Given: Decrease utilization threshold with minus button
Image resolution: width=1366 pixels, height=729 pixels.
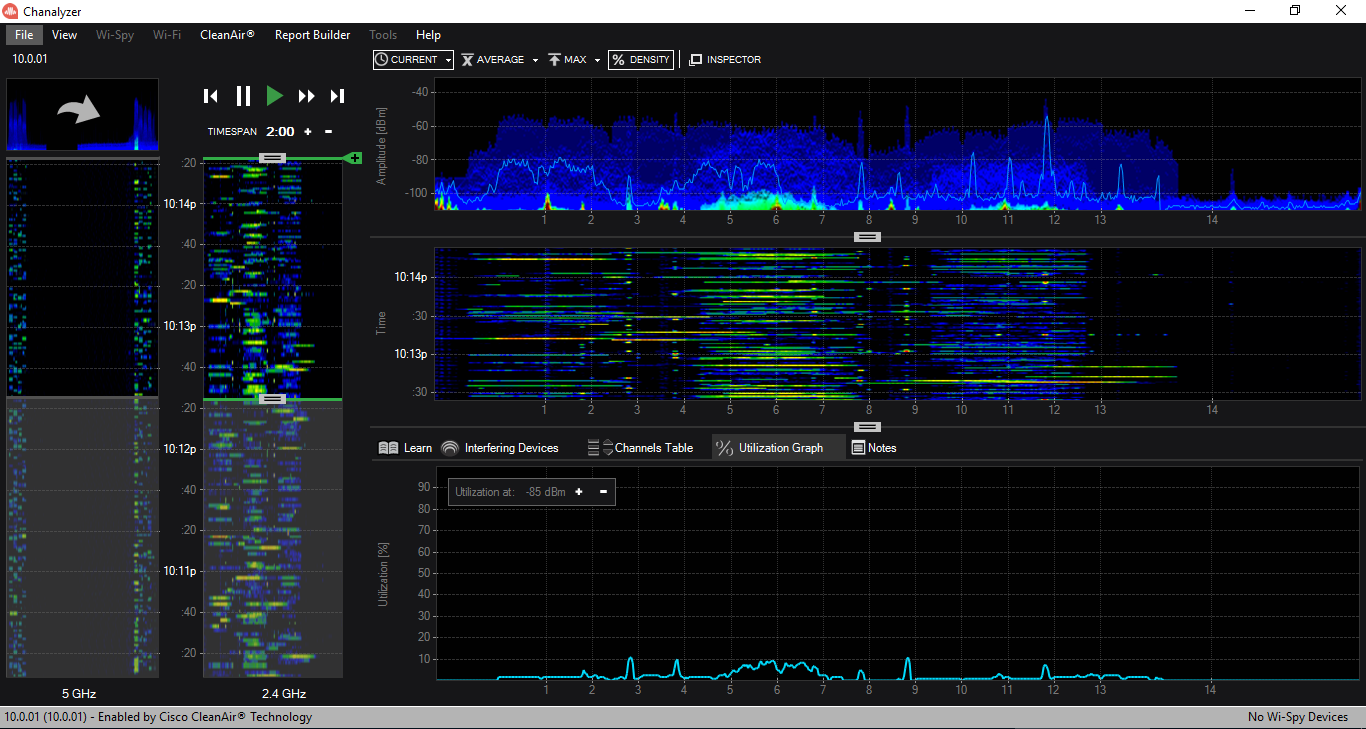Looking at the screenshot, I should (x=603, y=492).
